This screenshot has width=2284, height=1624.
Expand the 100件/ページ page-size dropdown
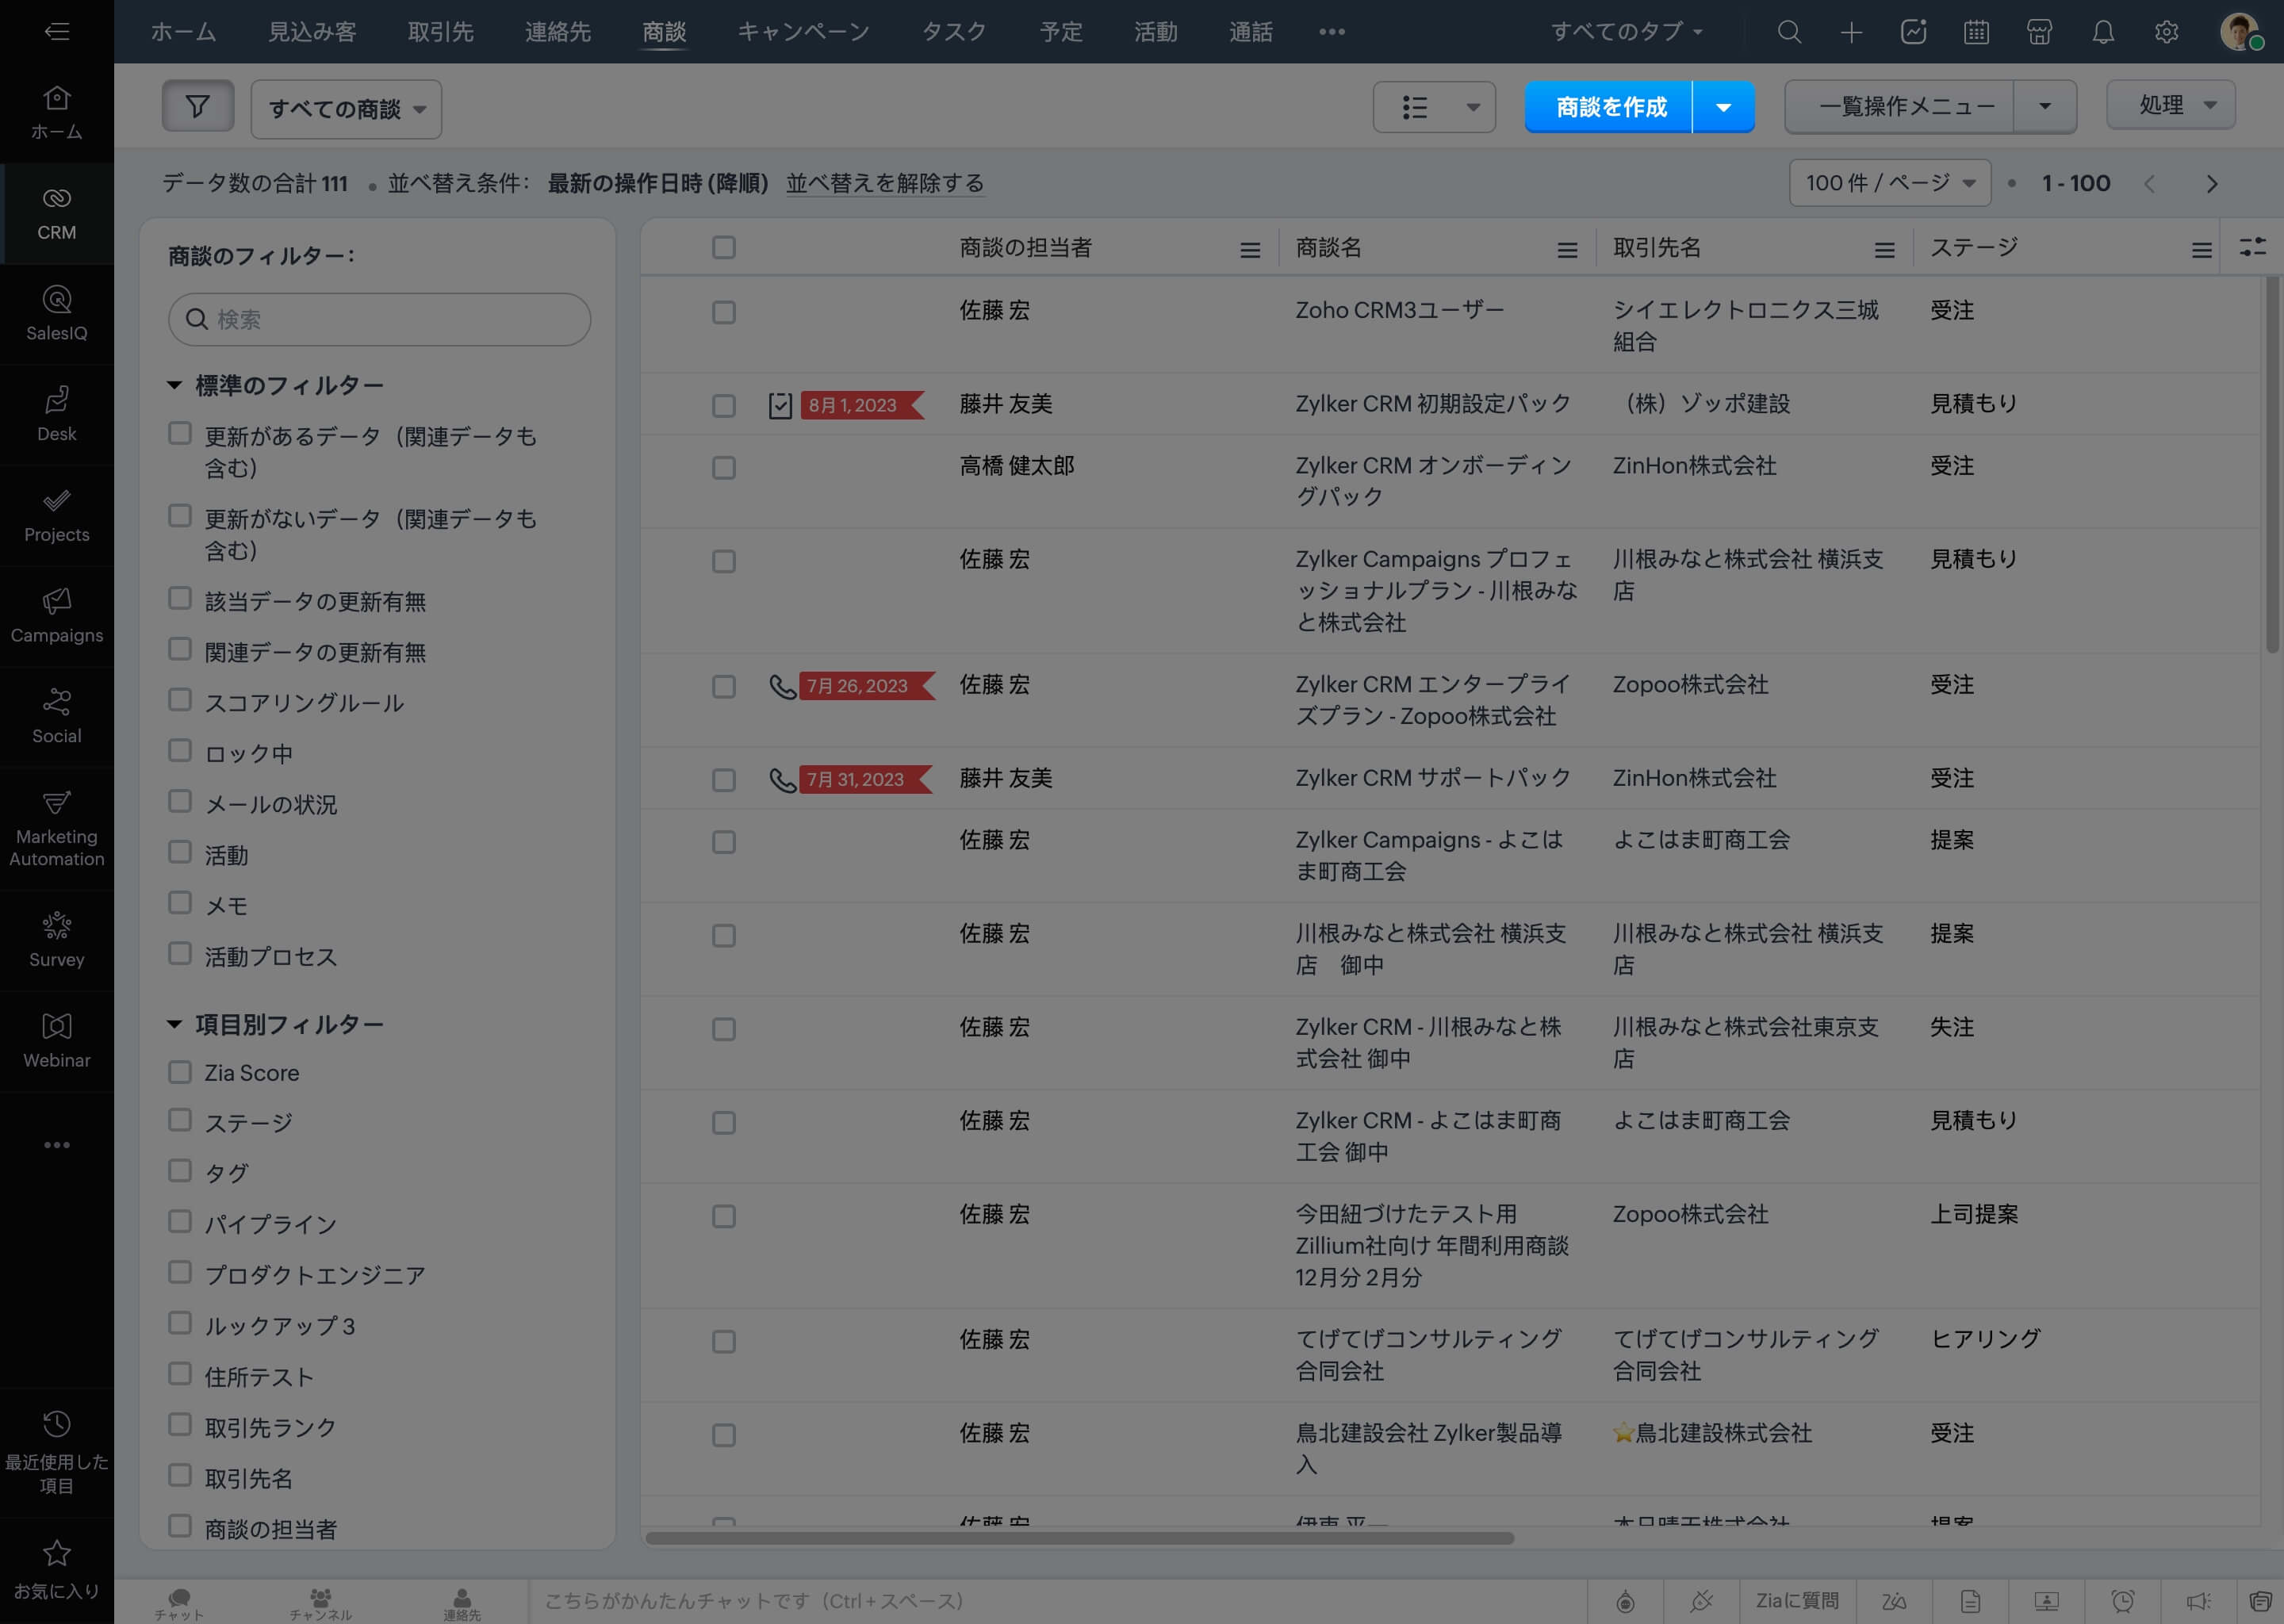[x=1889, y=183]
